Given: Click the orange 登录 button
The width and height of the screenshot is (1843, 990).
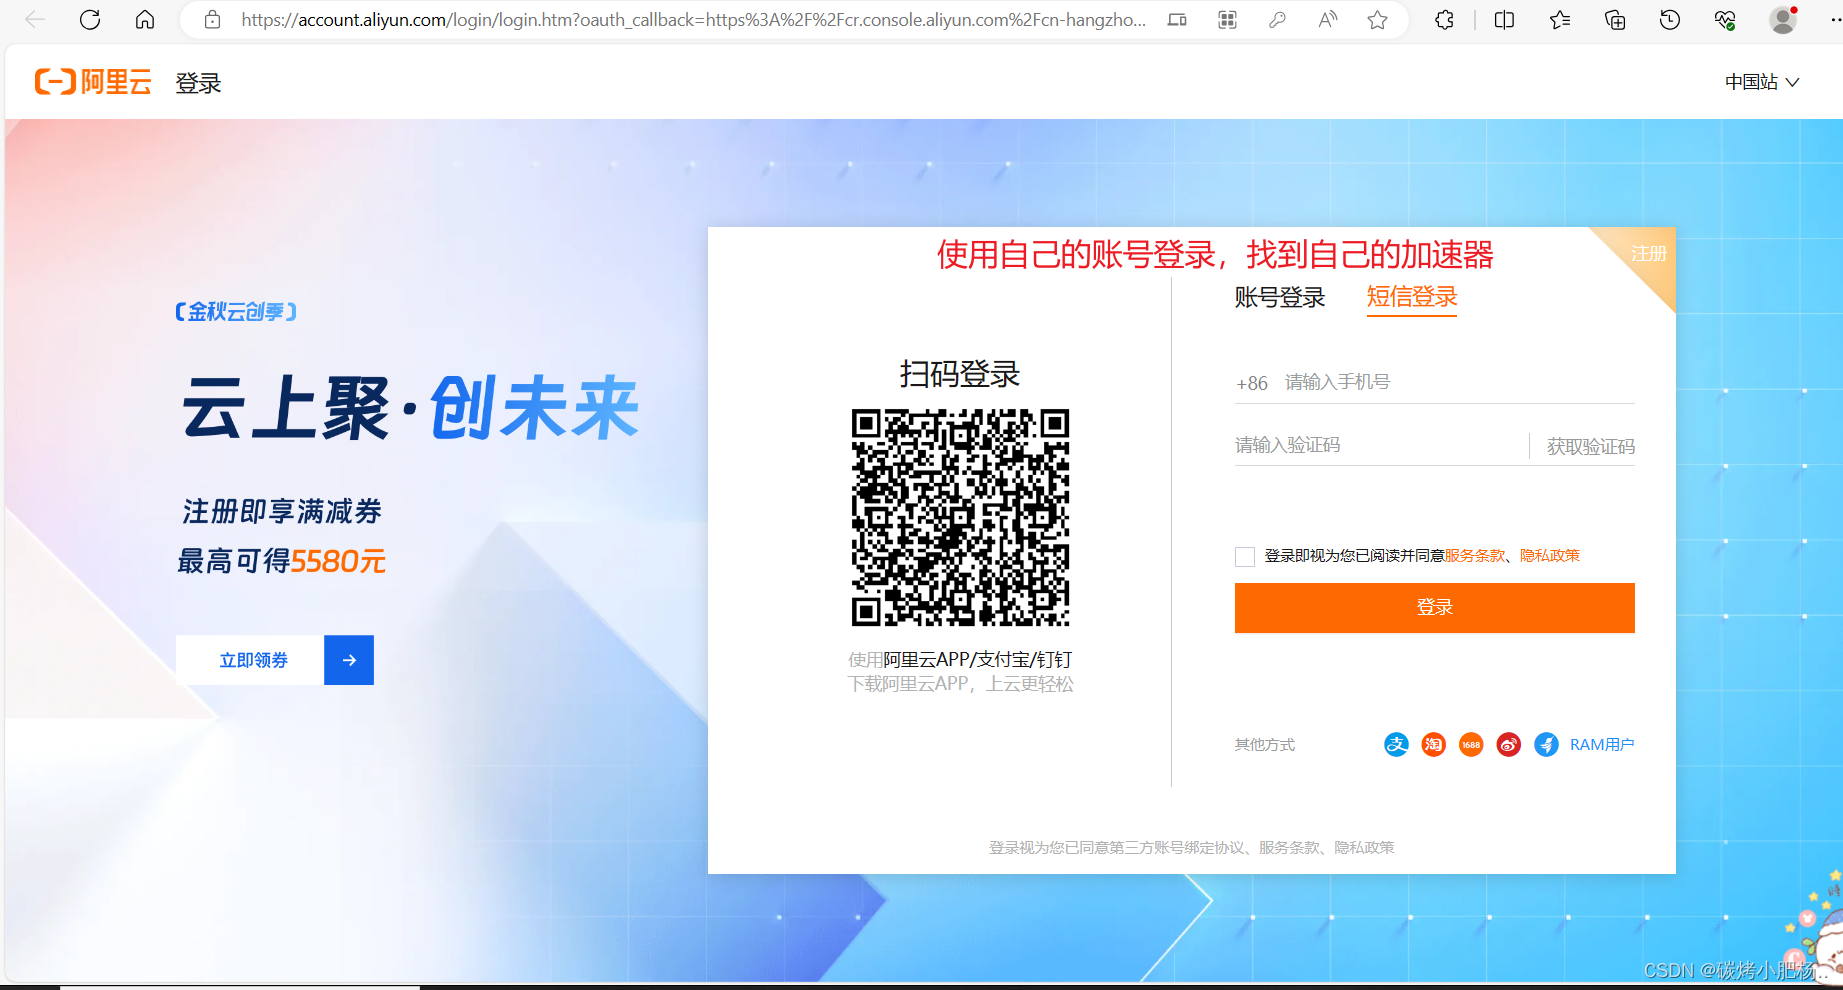Looking at the screenshot, I should click(x=1435, y=608).
